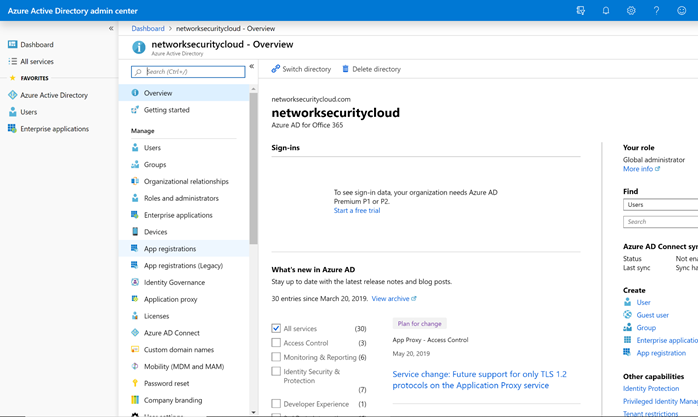Open App registrations in the Manage menu

(184, 249)
